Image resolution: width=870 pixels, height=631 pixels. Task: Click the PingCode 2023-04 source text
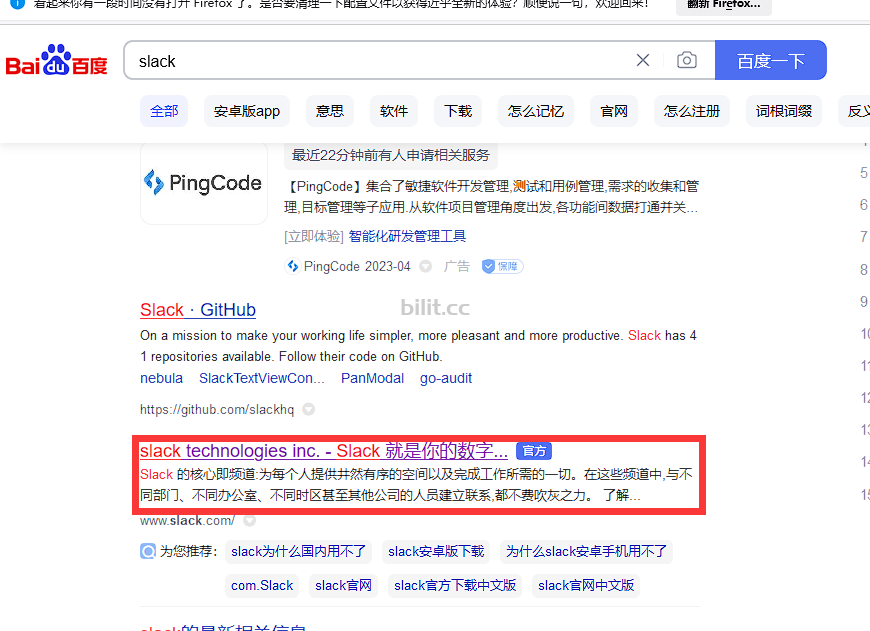pyautogui.click(x=357, y=266)
